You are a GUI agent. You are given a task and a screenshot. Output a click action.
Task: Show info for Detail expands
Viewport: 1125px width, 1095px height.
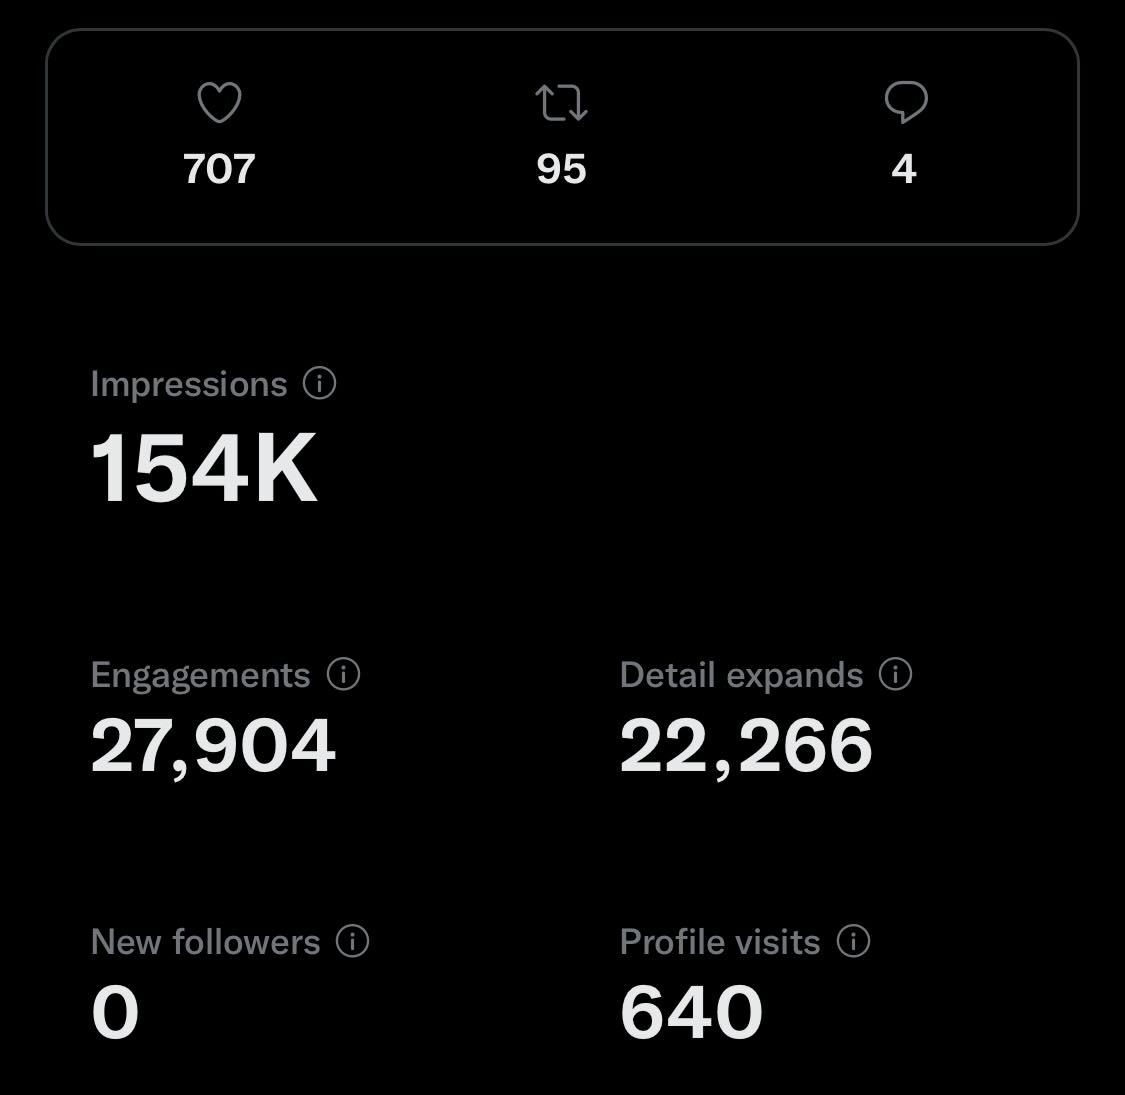(x=895, y=675)
